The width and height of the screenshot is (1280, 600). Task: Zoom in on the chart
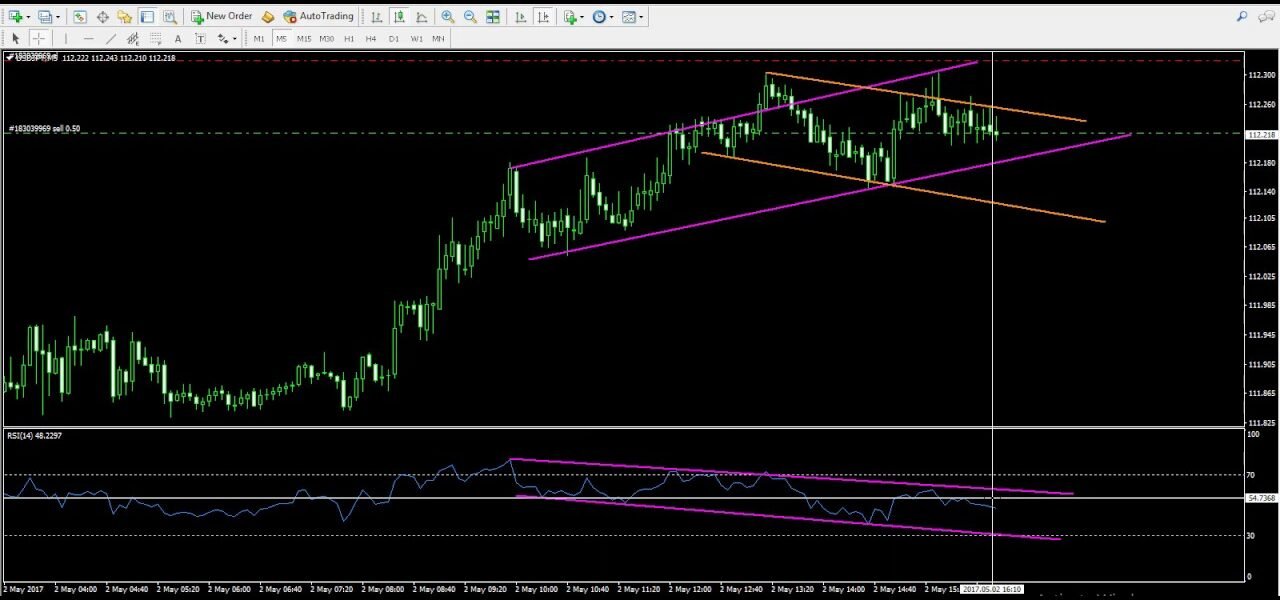[447, 17]
